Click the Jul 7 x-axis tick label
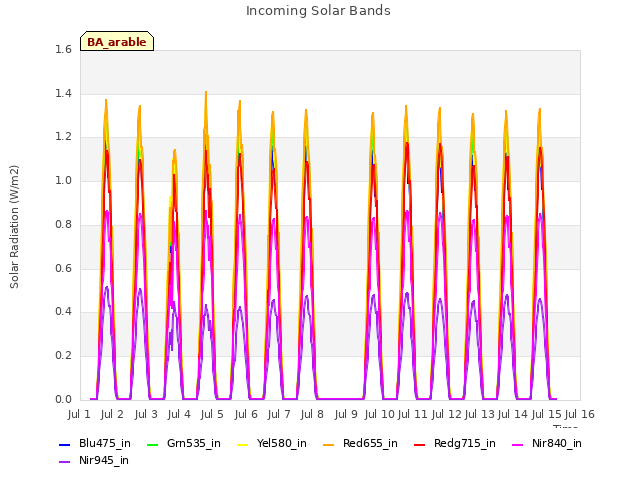640x480 pixels. [x=279, y=414]
